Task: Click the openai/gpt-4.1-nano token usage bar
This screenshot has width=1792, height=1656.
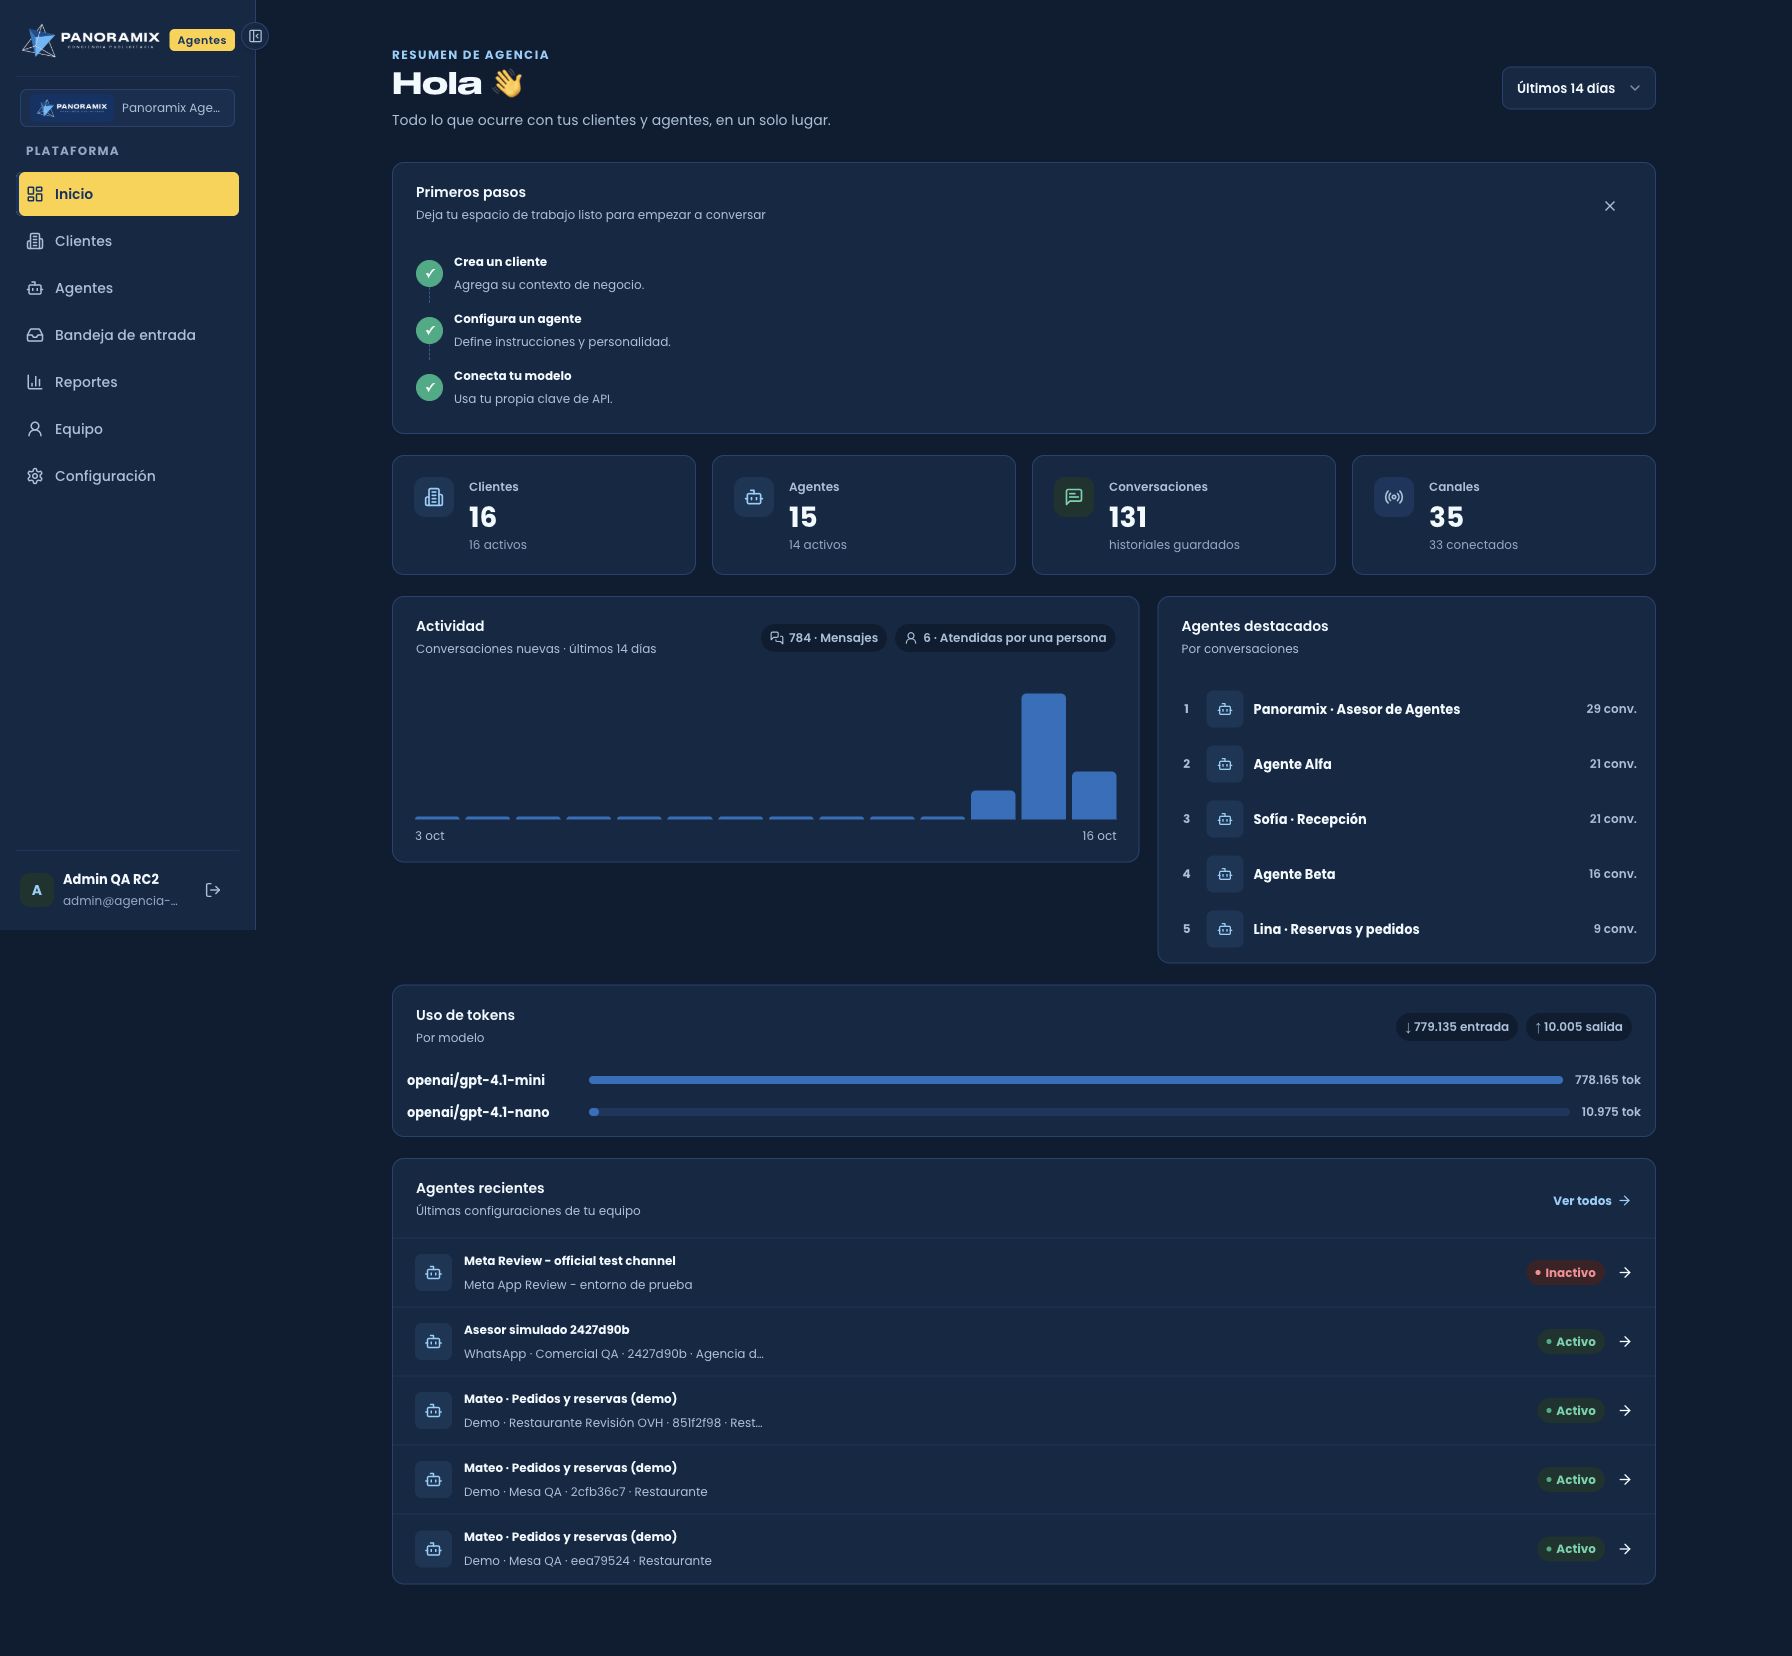Action: [1079, 1112]
